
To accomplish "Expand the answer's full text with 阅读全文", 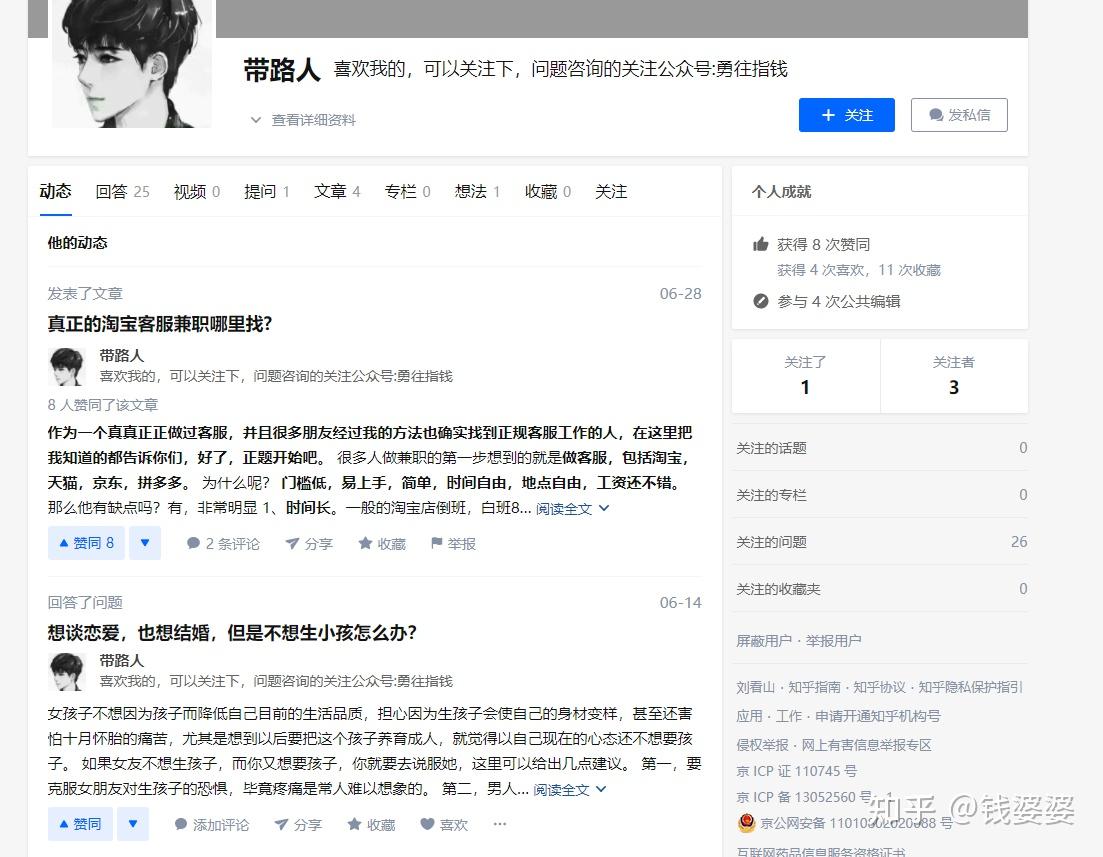I will (x=566, y=789).
